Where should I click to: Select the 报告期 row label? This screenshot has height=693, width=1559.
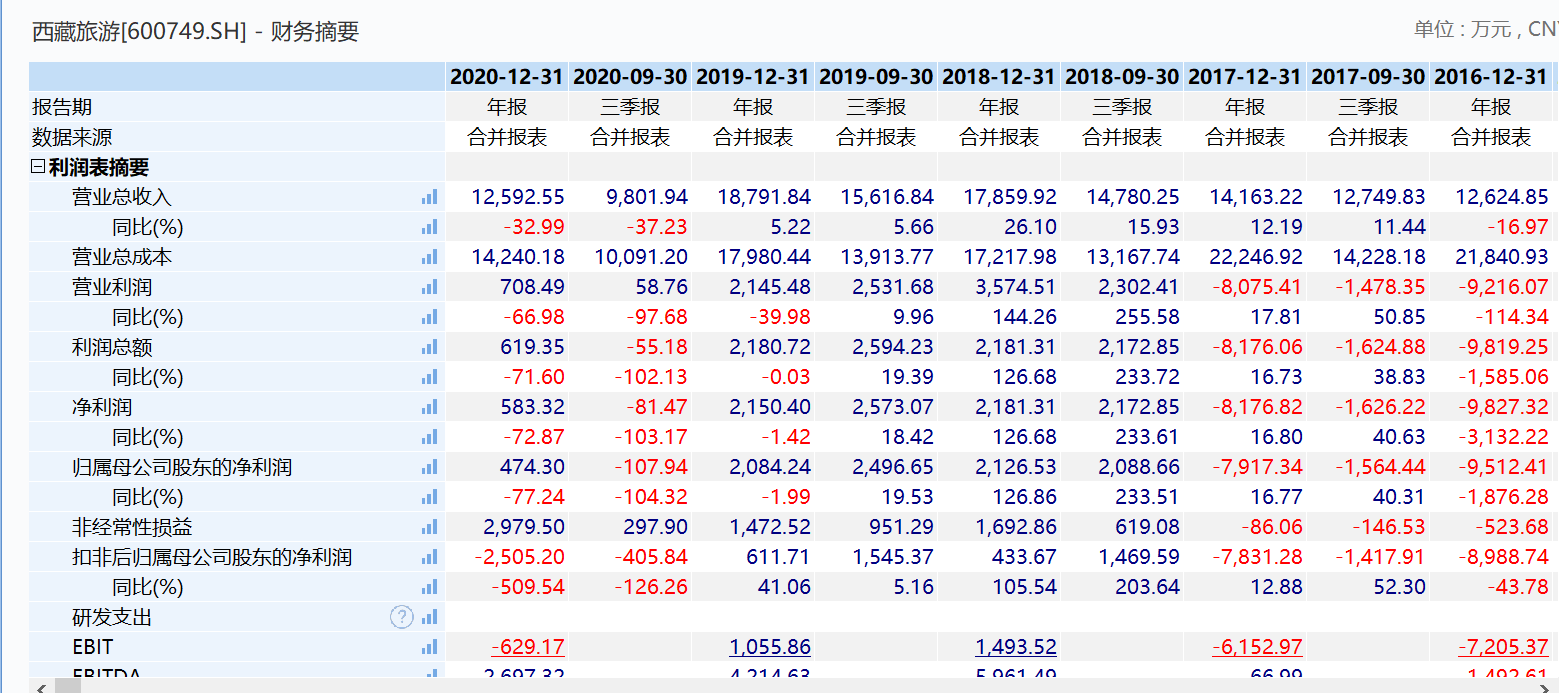62,107
